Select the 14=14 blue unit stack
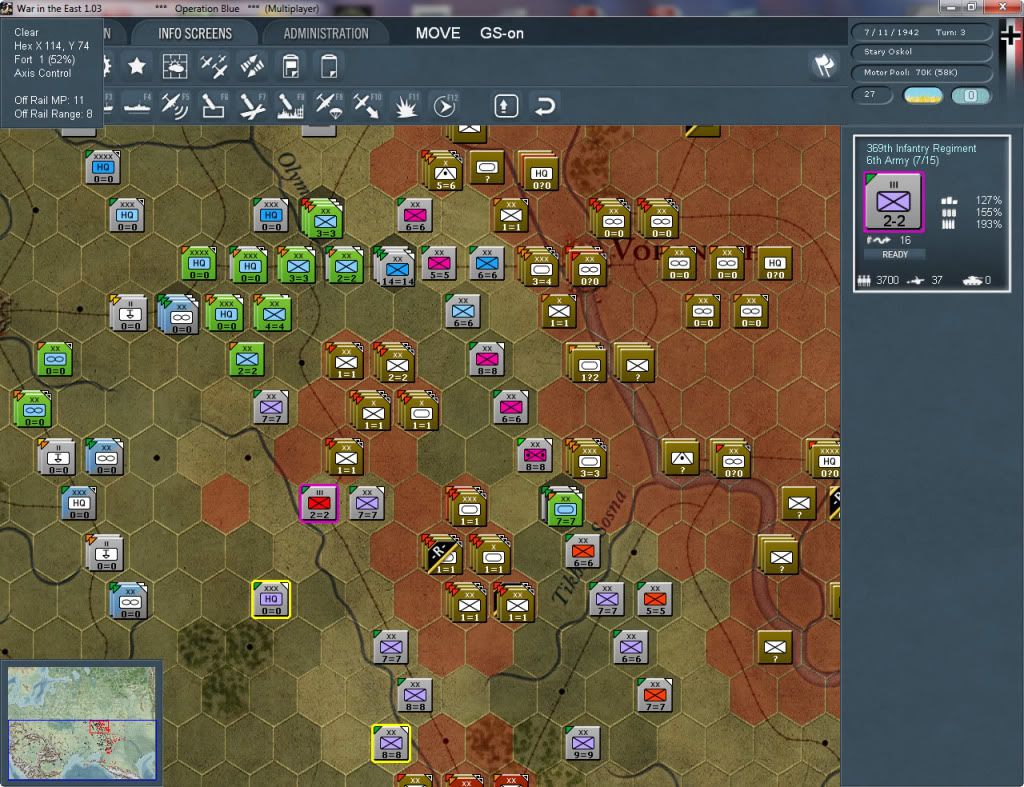This screenshot has height=787, width=1024. click(396, 266)
